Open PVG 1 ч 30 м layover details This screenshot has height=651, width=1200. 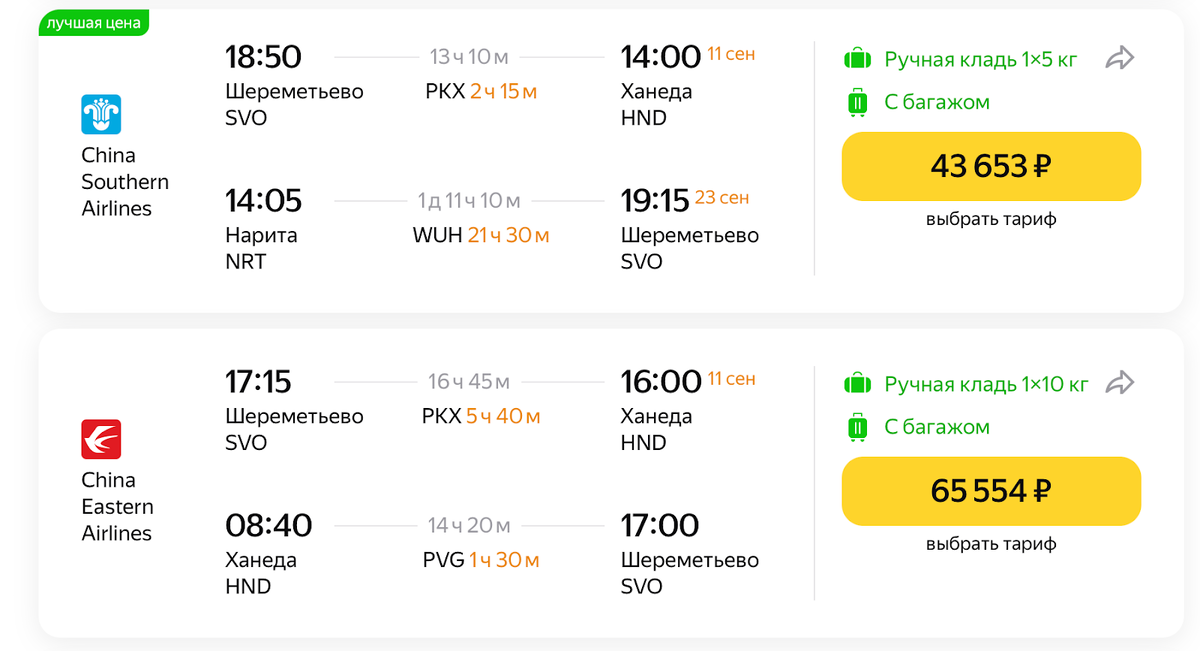[481, 560]
